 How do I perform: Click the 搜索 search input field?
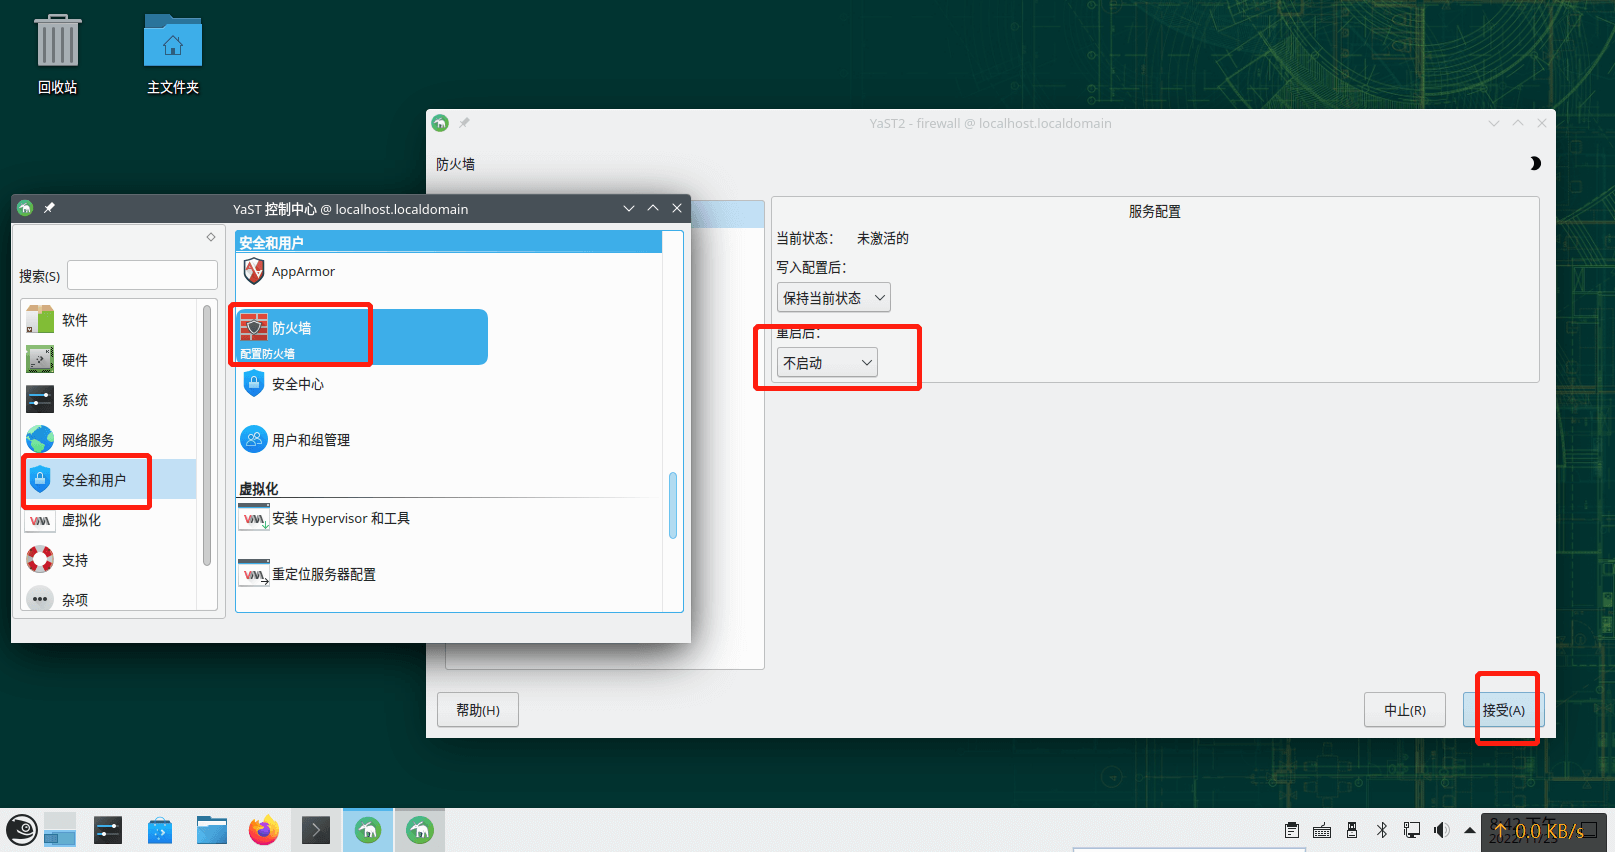(x=142, y=276)
